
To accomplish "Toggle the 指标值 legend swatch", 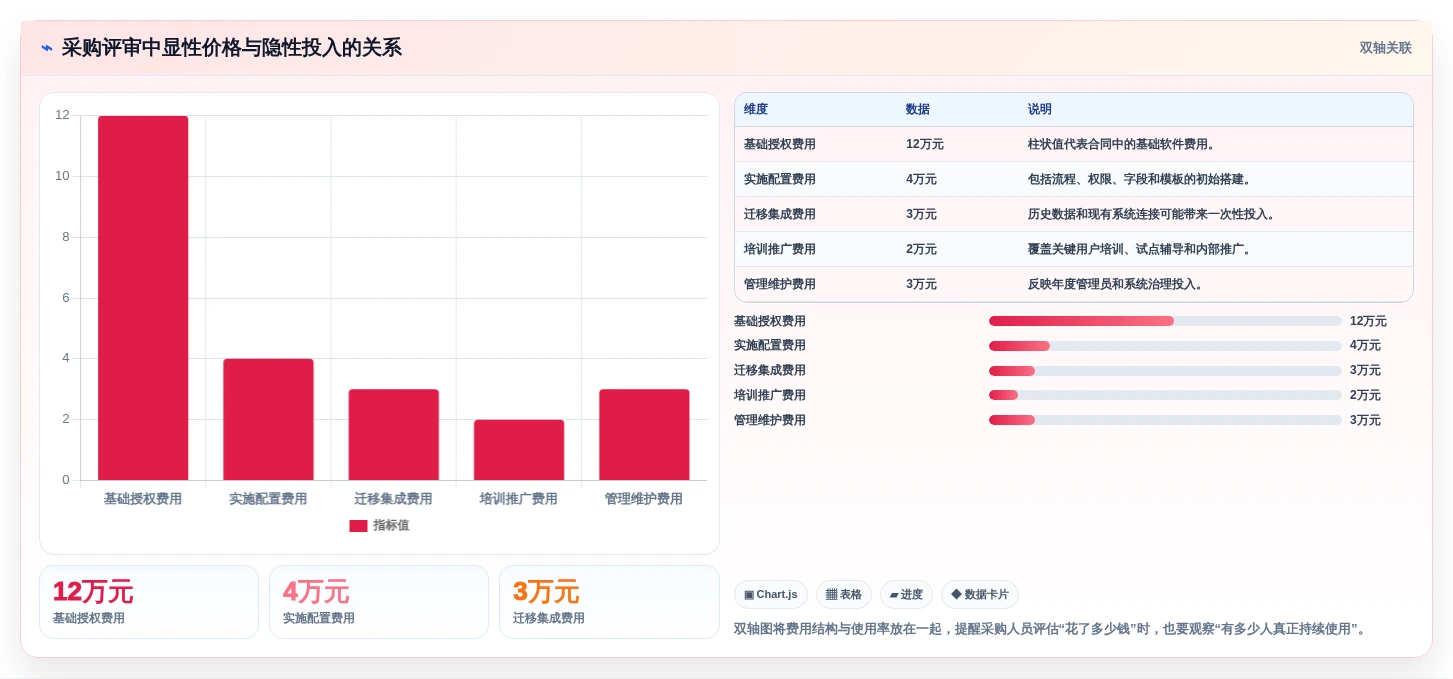I will [358, 526].
